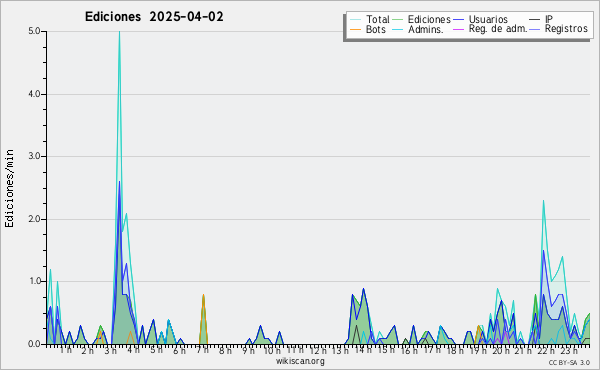This screenshot has height=370, width=600.
Task: Click the '20 h' x-axis label
Action: [501, 350]
